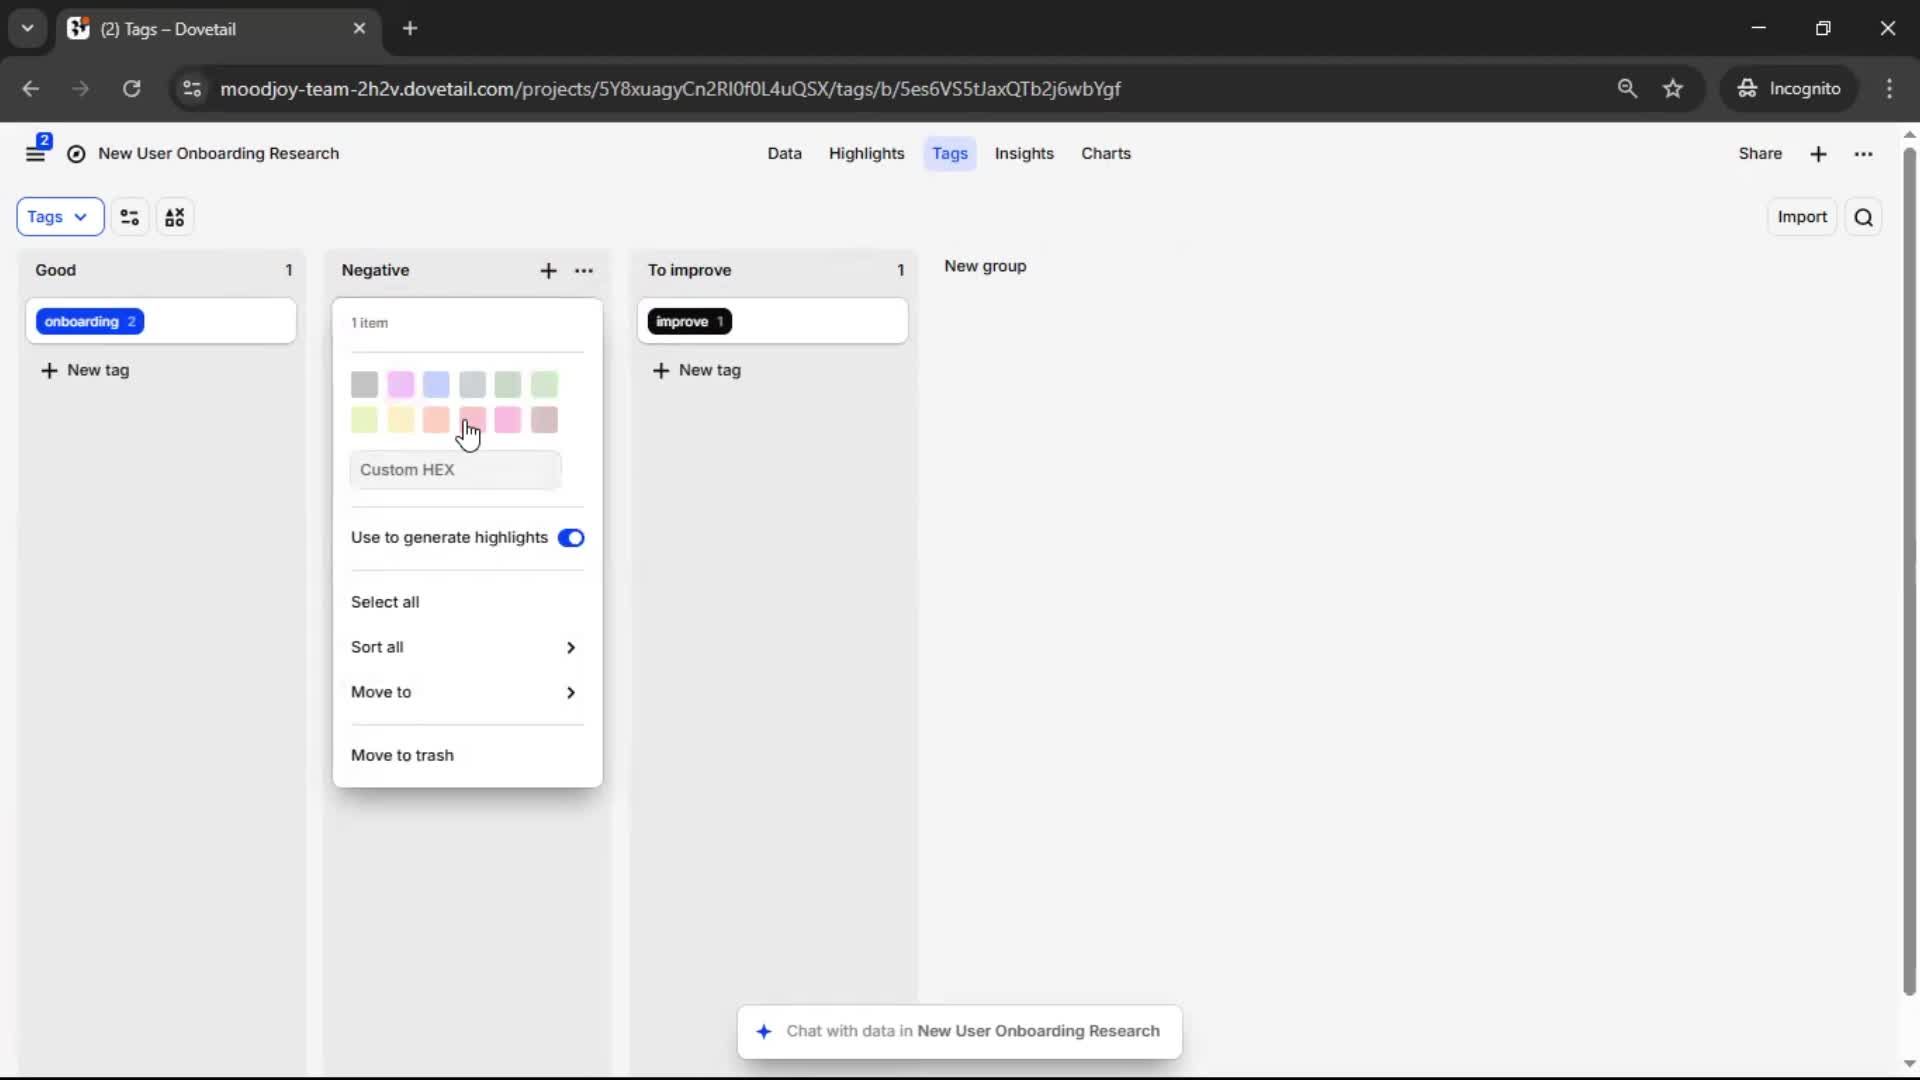Expand the Sort all submenu
The height and width of the screenshot is (1080, 1920).
(465, 647)
